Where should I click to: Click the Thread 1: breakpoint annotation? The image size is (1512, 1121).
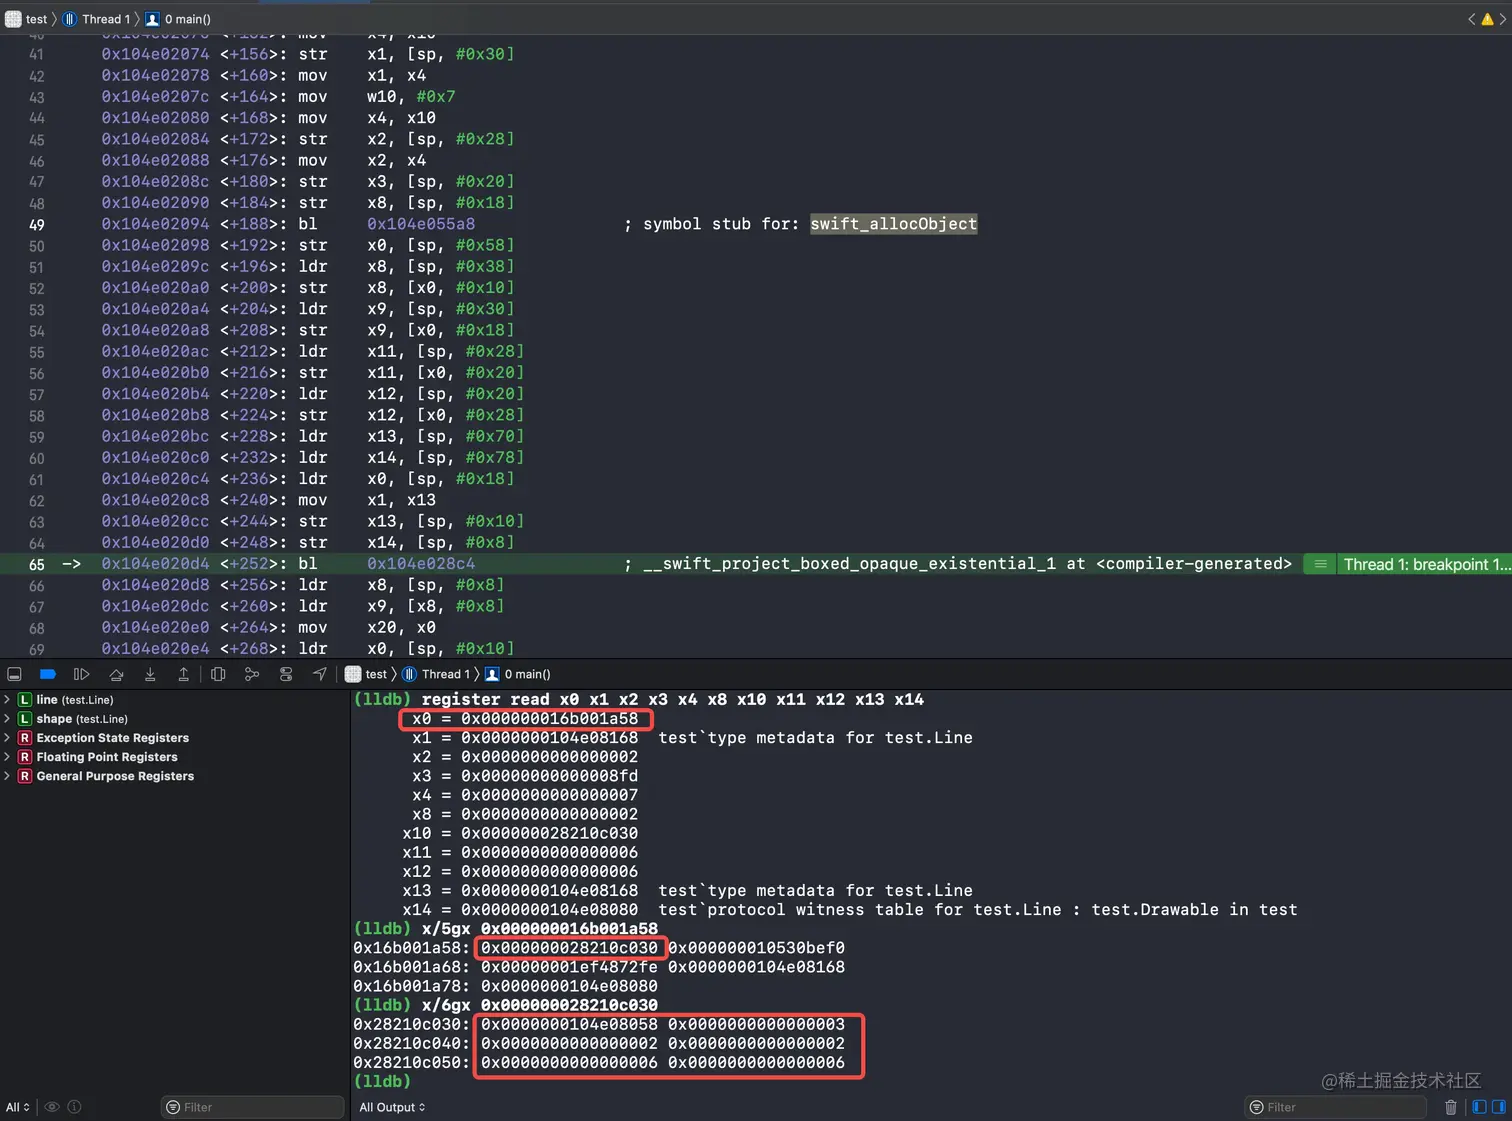tap(1427, 564)
